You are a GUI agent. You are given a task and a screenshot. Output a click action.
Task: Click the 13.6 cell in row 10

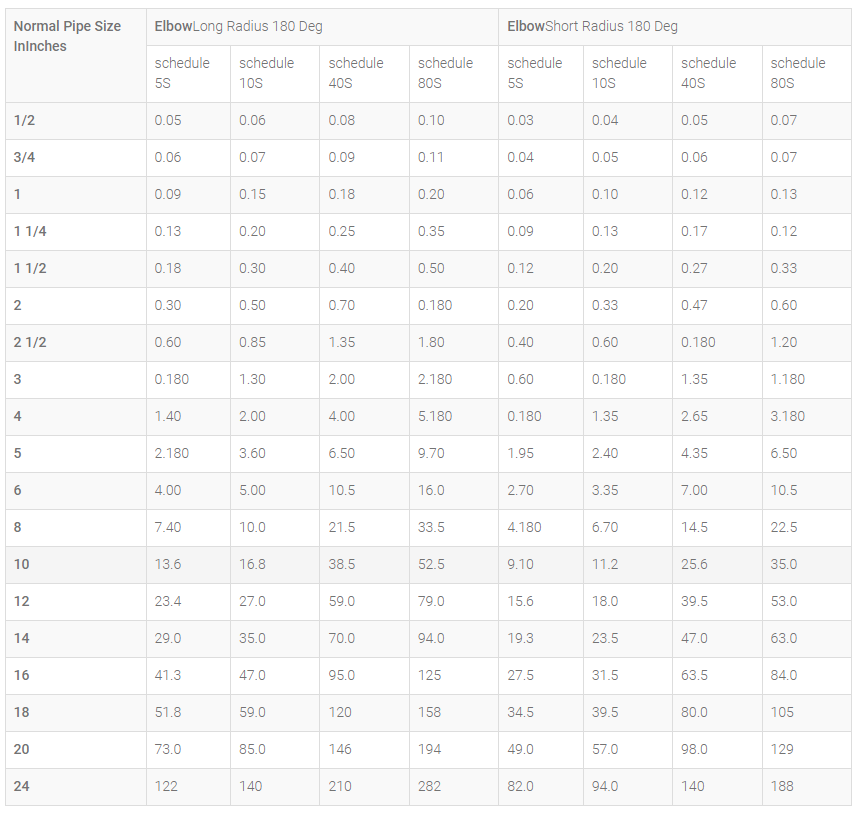168,564
